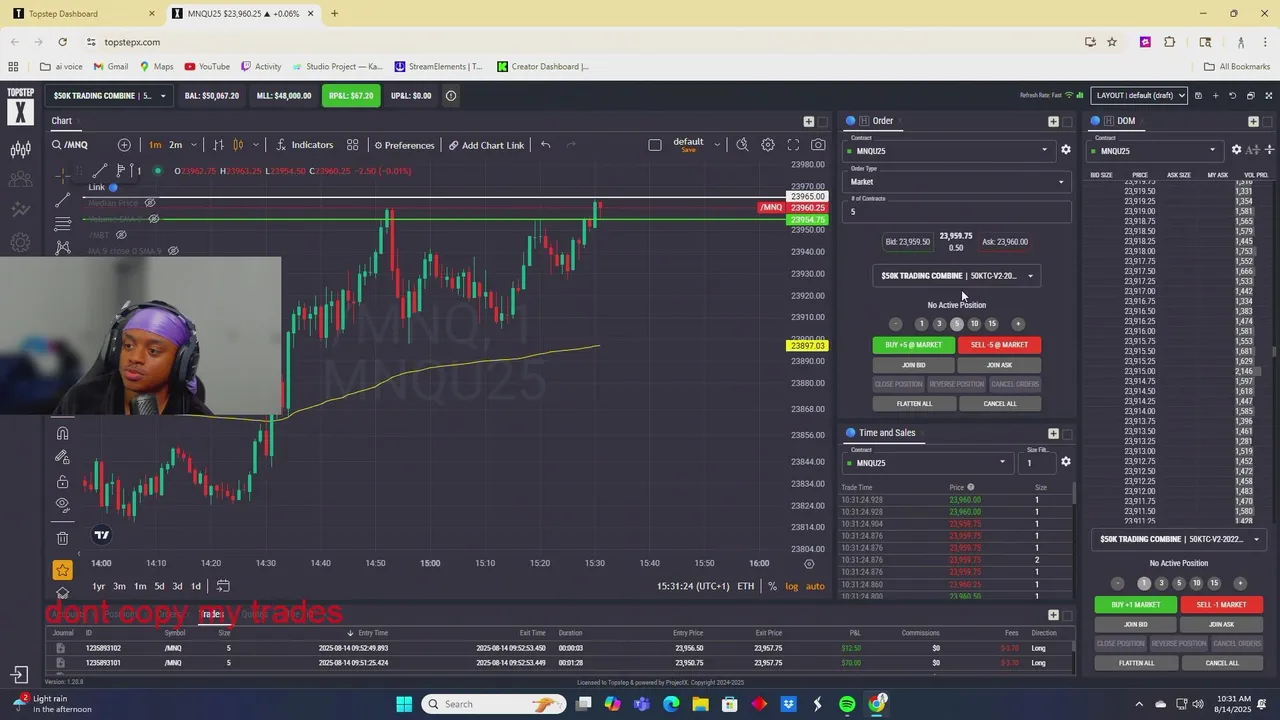Expand the chart style dropdown arrow

click(255, 145)
